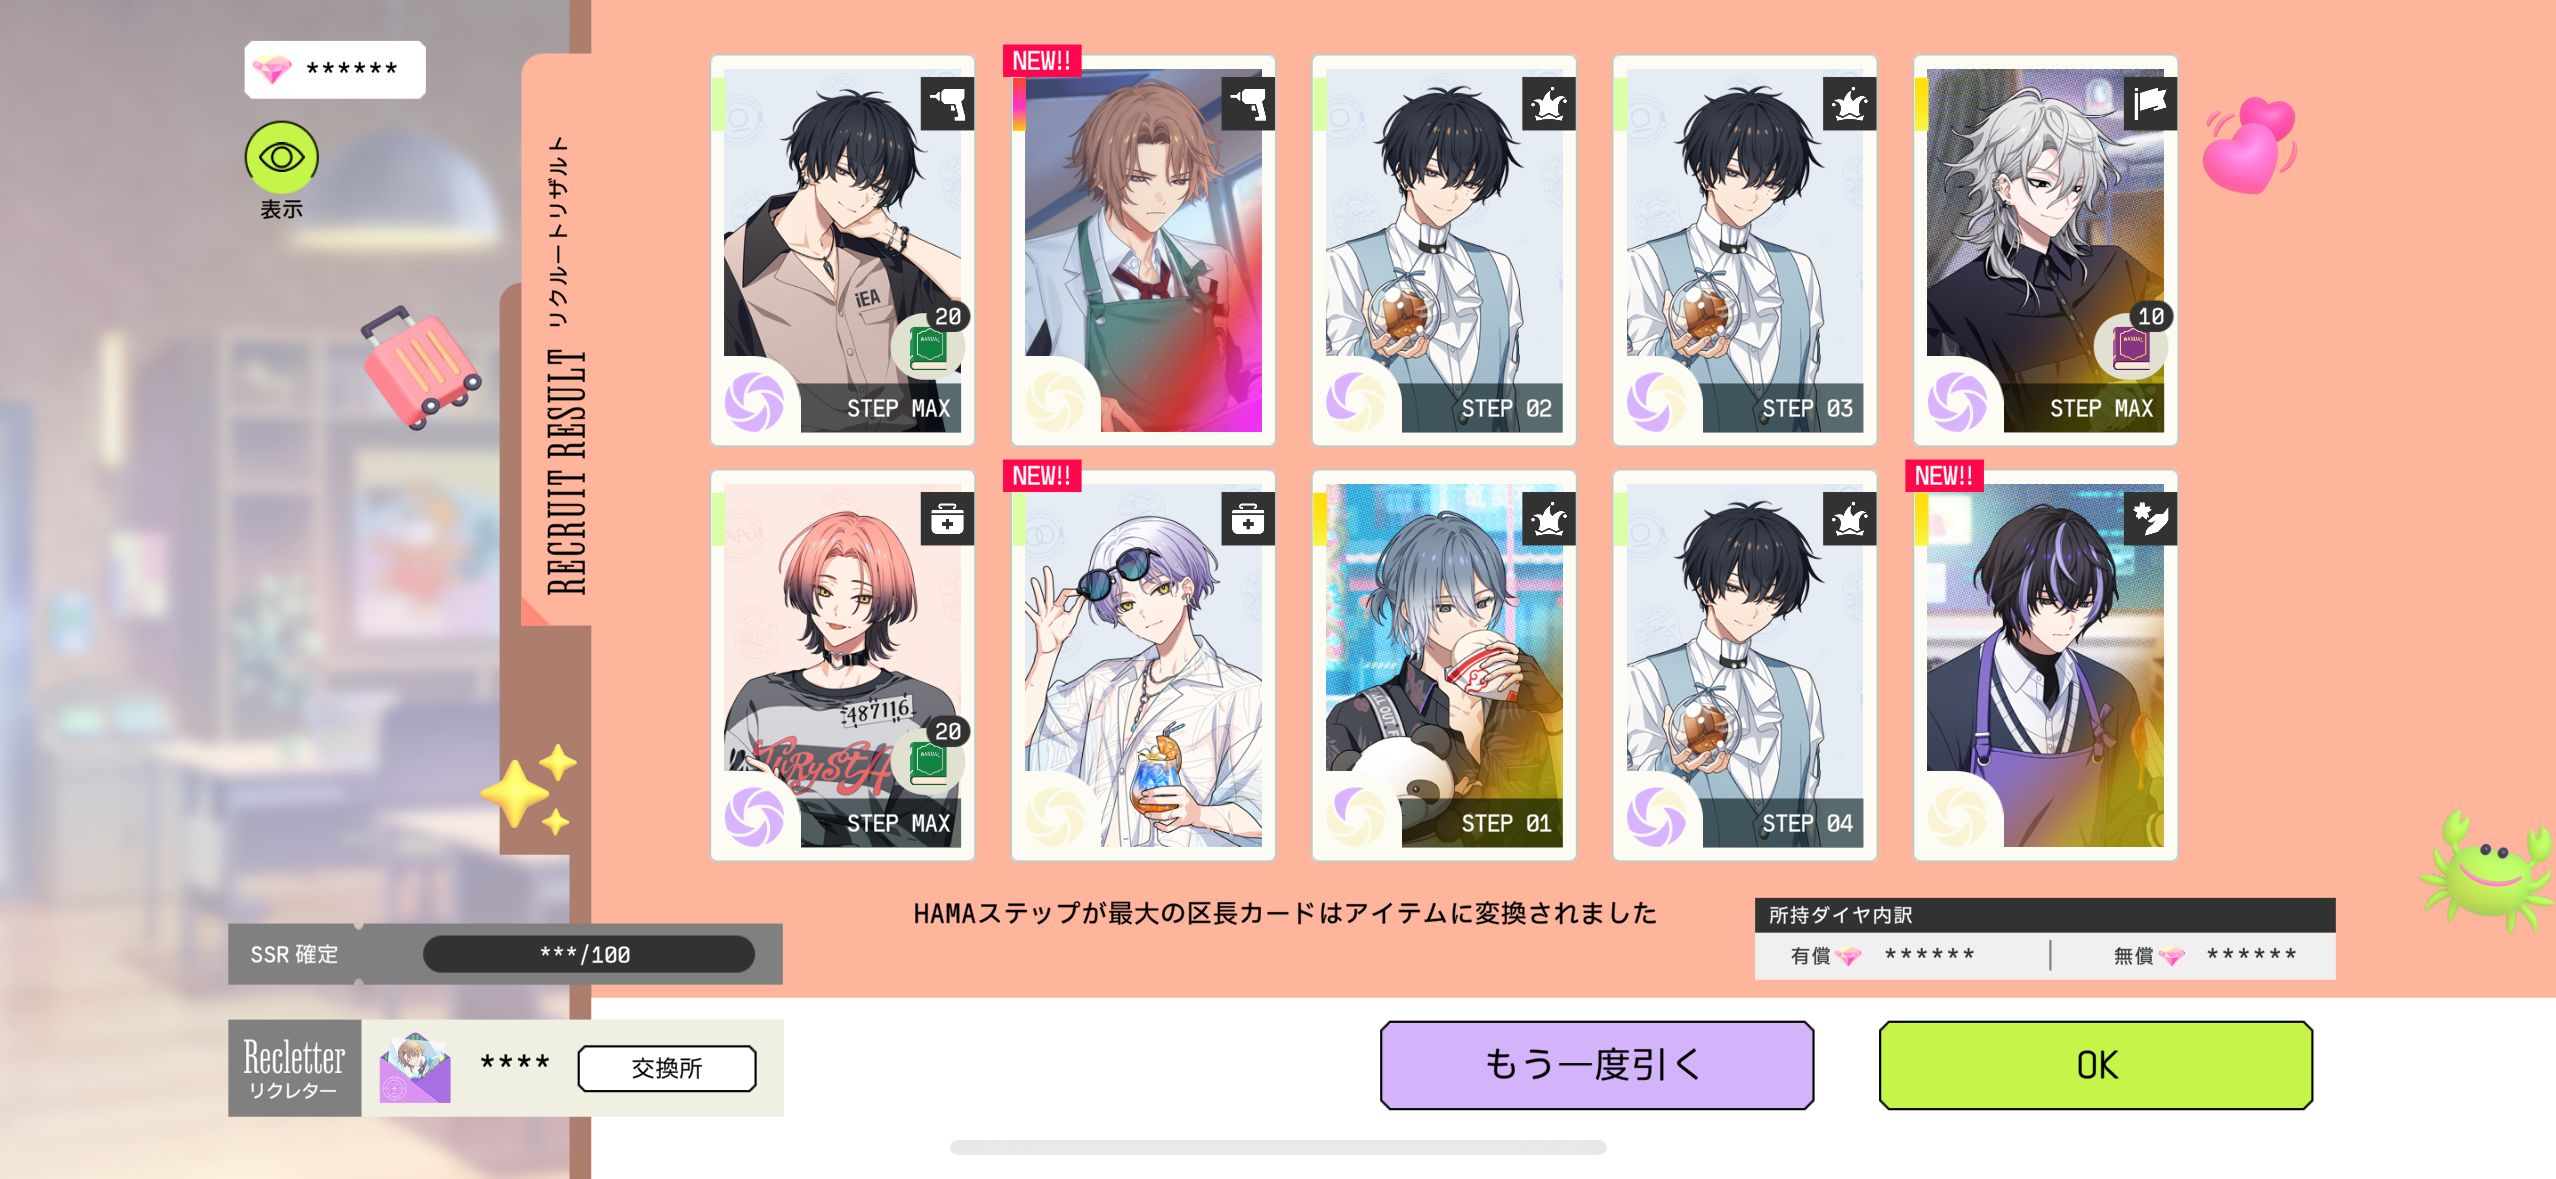Viewport: 2556px width, 1179px height.
Task: Click the 有償 paid diamond count
Action: click(x=1929, y=955)
